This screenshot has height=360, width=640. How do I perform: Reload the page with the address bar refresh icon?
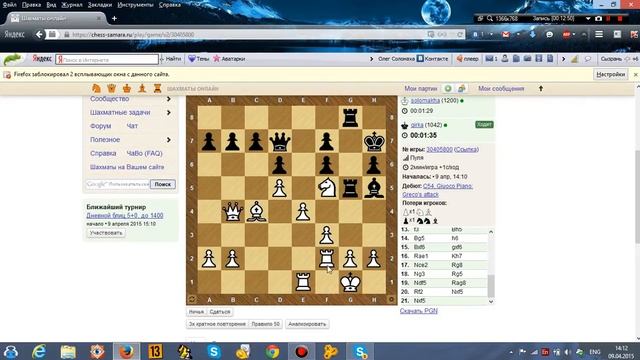[460, 35]
